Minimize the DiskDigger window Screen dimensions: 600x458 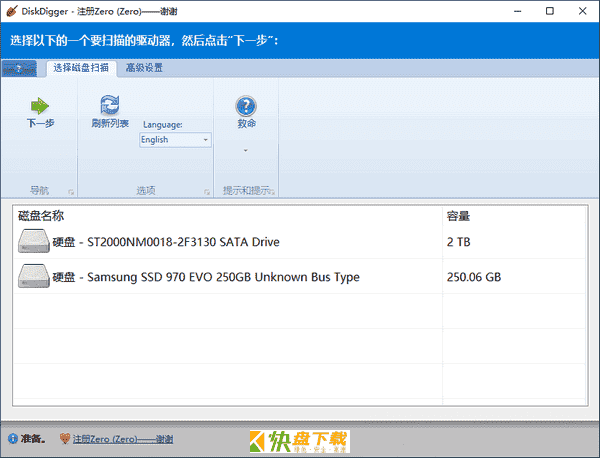coord(517,11)
